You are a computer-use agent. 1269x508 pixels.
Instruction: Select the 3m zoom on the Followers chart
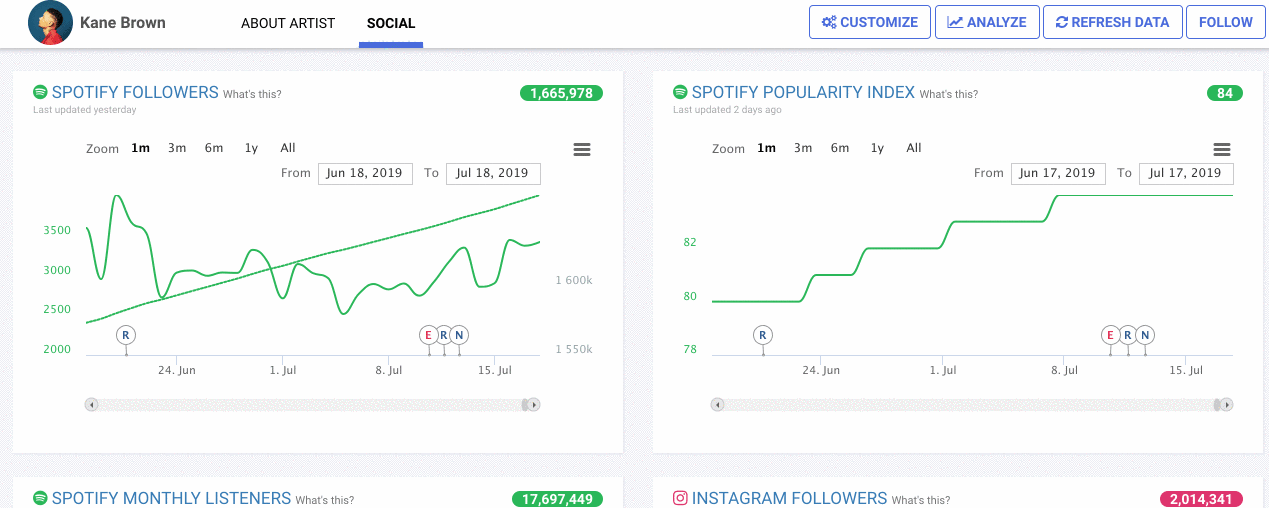click(x=177, y=148)
